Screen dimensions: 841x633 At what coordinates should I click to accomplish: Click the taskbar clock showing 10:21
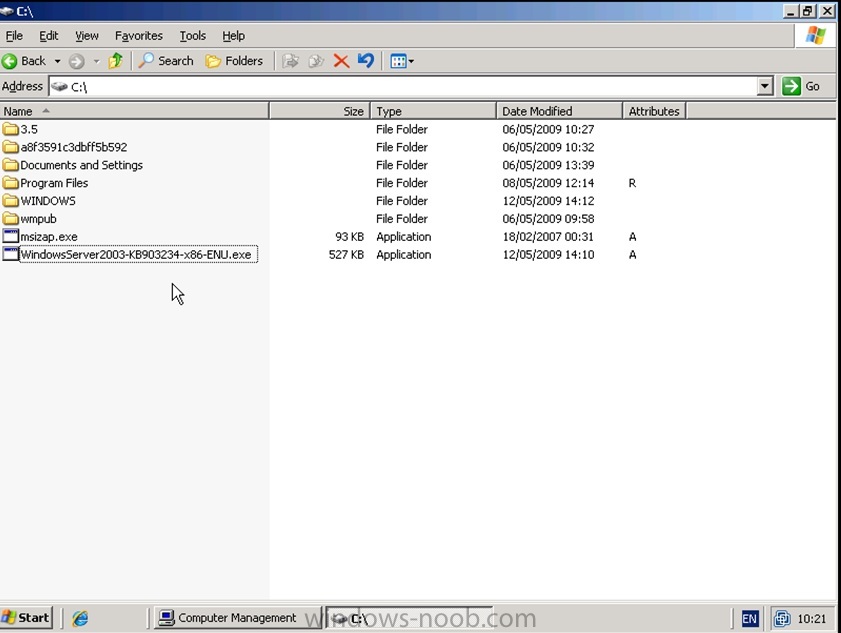pyautogui.click(x=812, y=619)
